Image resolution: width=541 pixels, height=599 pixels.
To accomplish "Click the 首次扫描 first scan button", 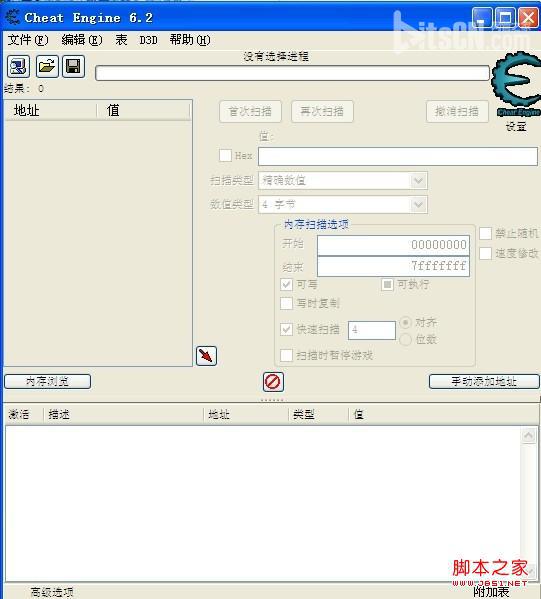I will (x=250, y=112).
